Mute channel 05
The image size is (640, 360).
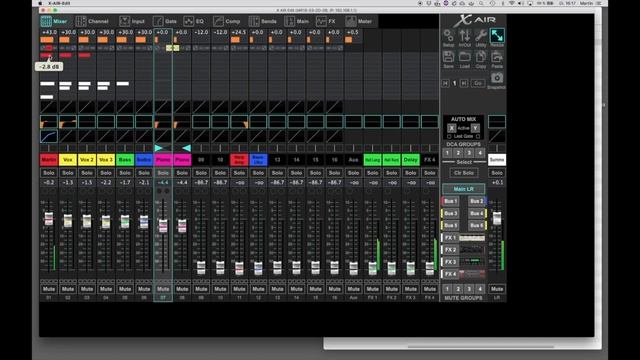[x=125, y=289]
